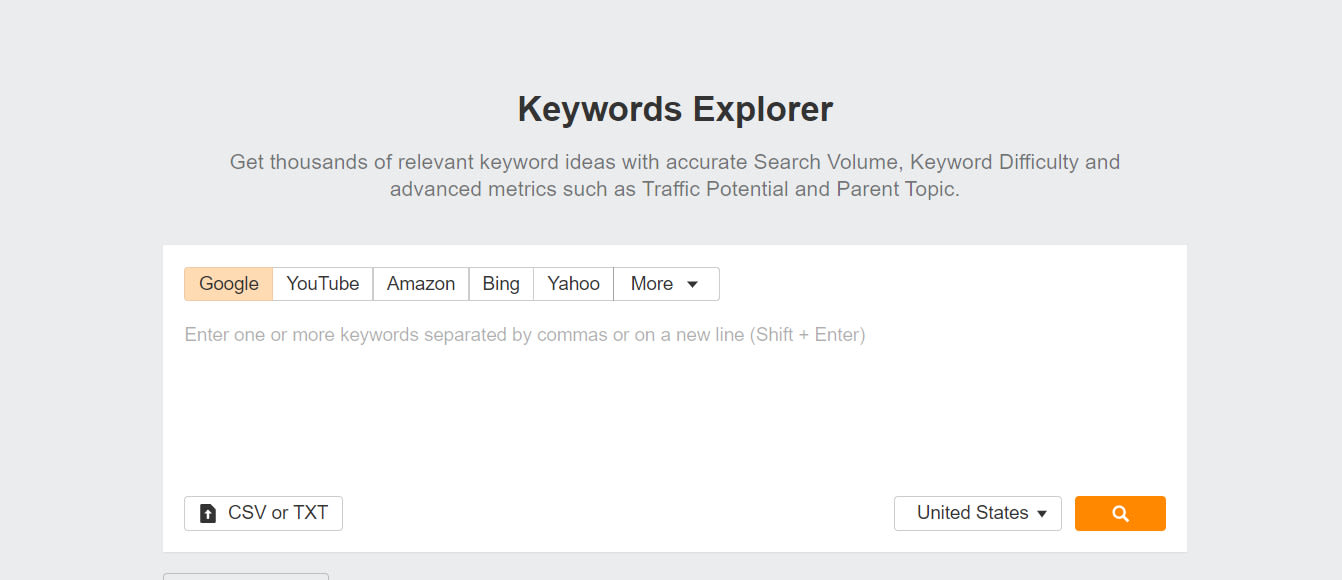The width and height of the screenshot is (1342, 580).
Task: Select the Google search engine tab
Action: pyautogui.click(x=228, y=284)
